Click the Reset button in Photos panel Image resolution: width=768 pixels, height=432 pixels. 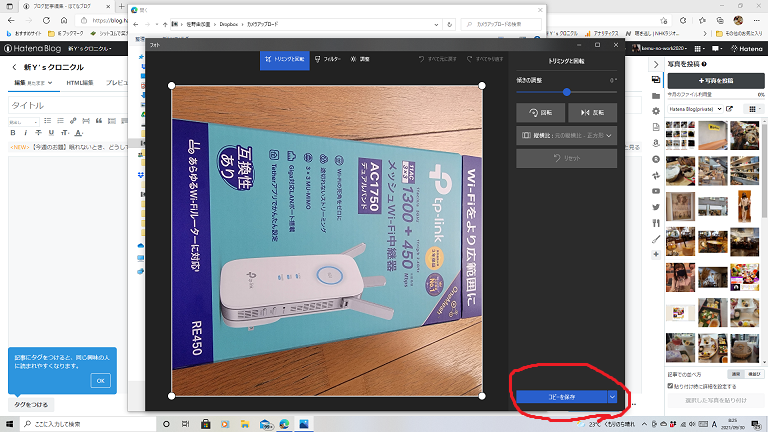click(x=566, y=158)
